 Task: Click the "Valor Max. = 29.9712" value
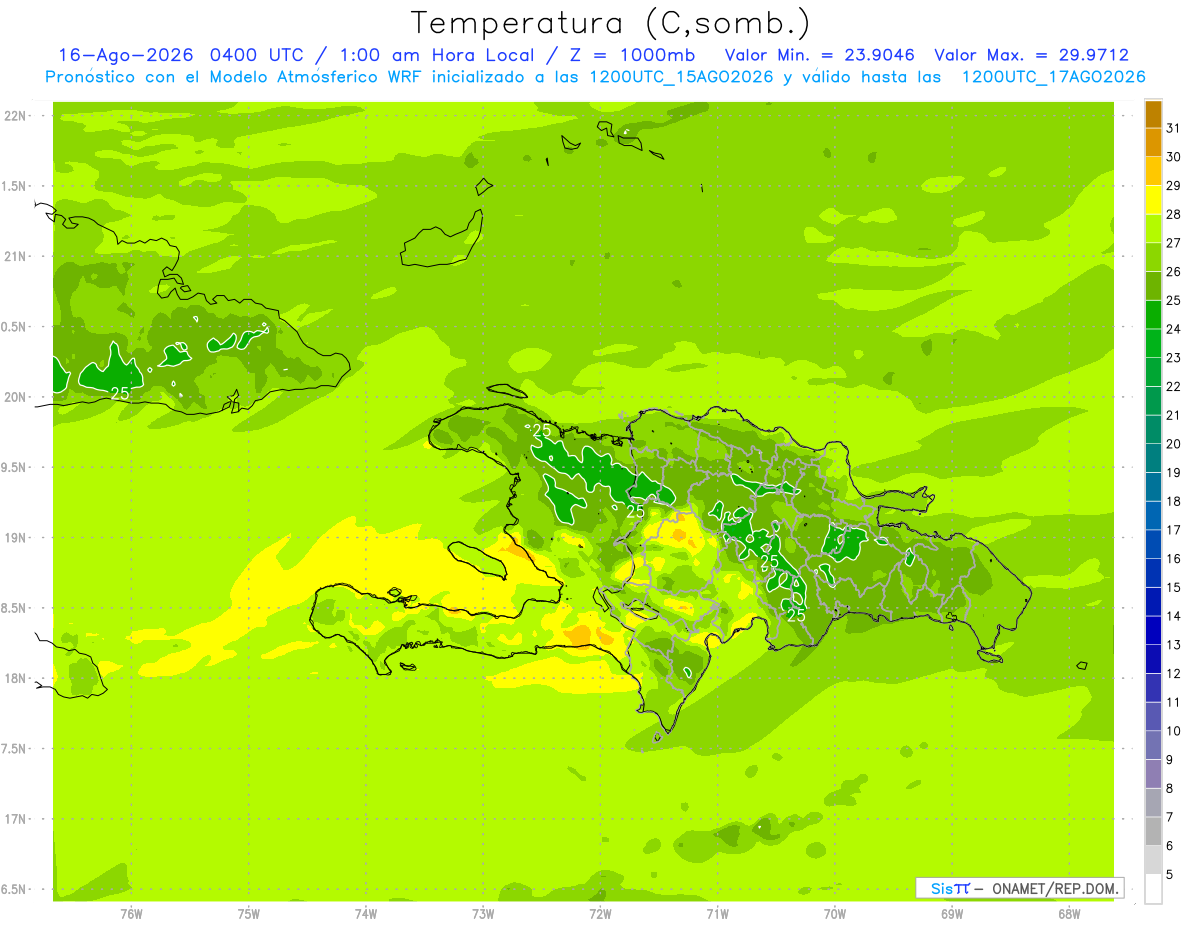pyautogui.click(x=1031, y=55)
